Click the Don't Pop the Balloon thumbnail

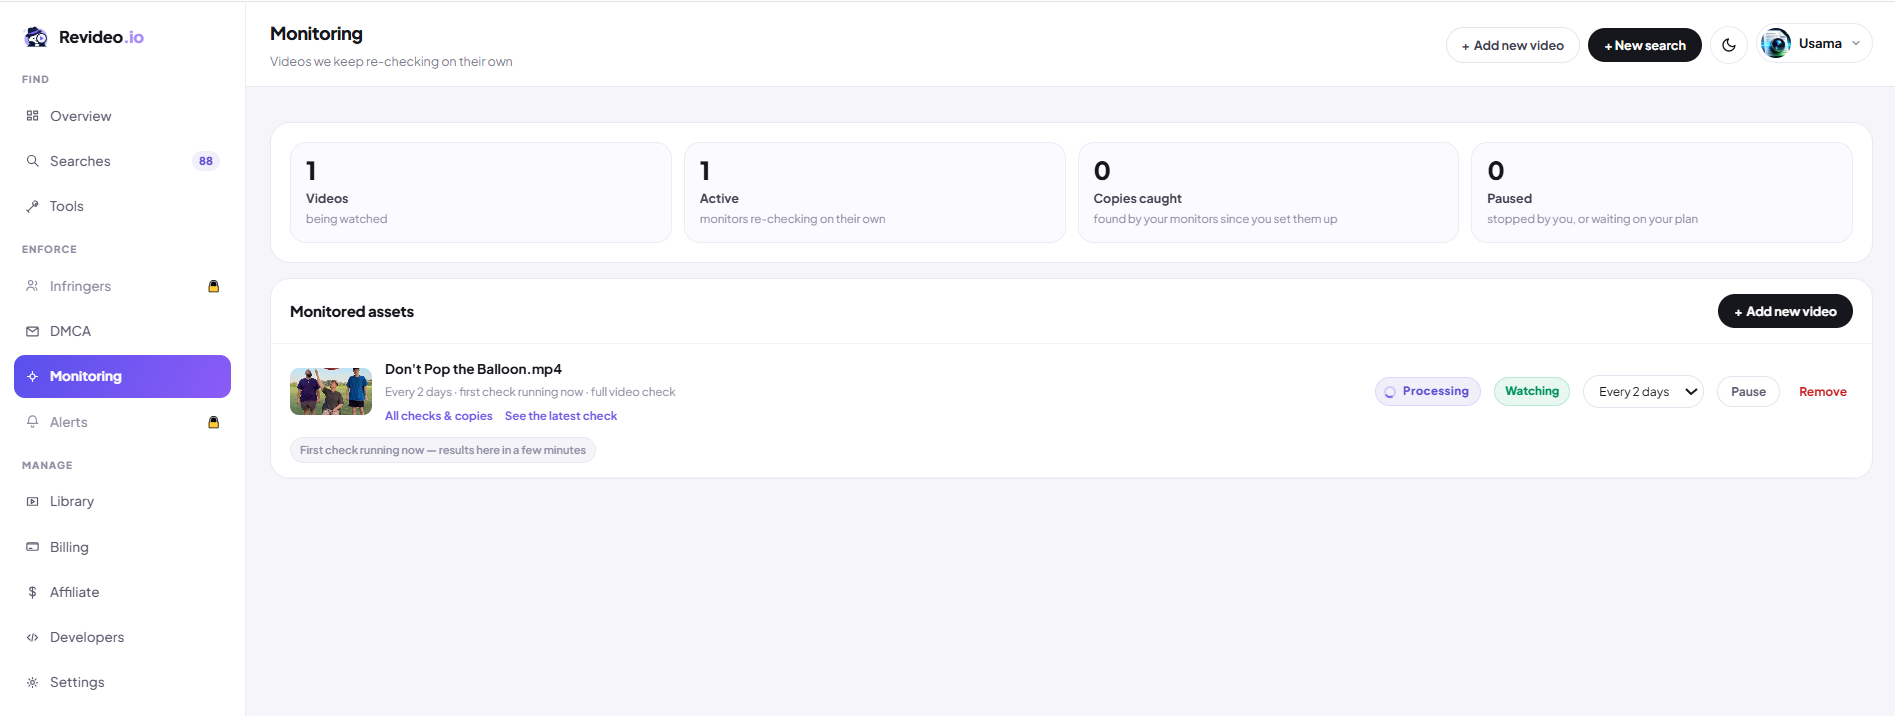(331, 391)
